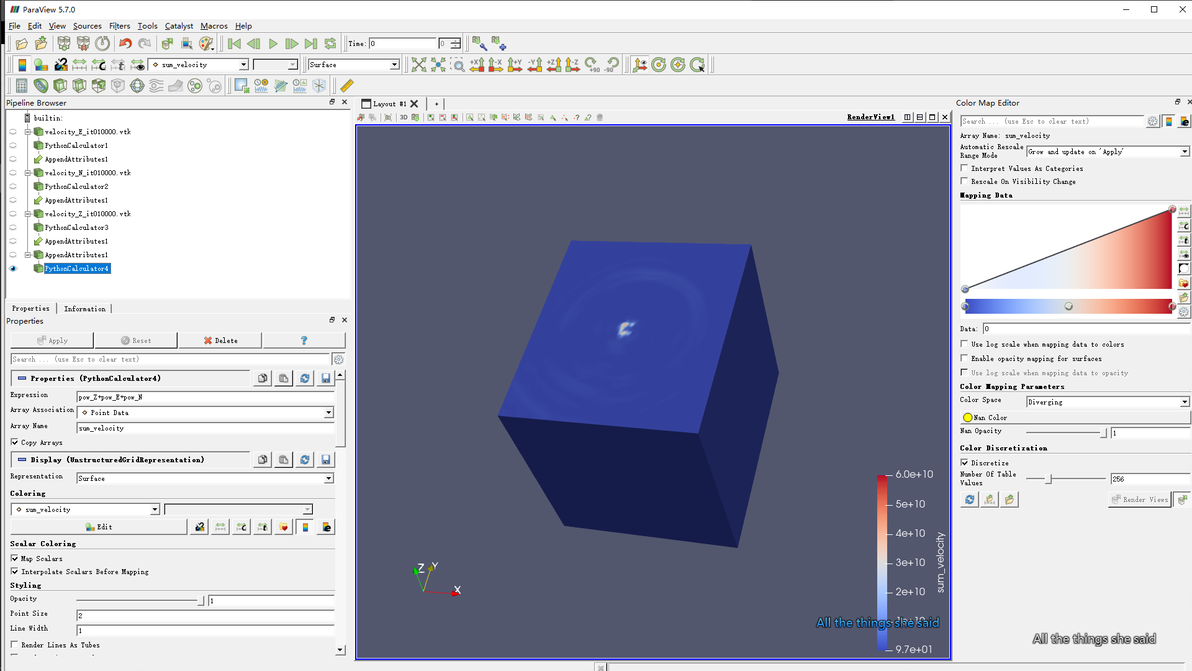Uncheck the Copy Arrays checkbox
This screenshot has height=671, width=1192.
pos(15,442)
